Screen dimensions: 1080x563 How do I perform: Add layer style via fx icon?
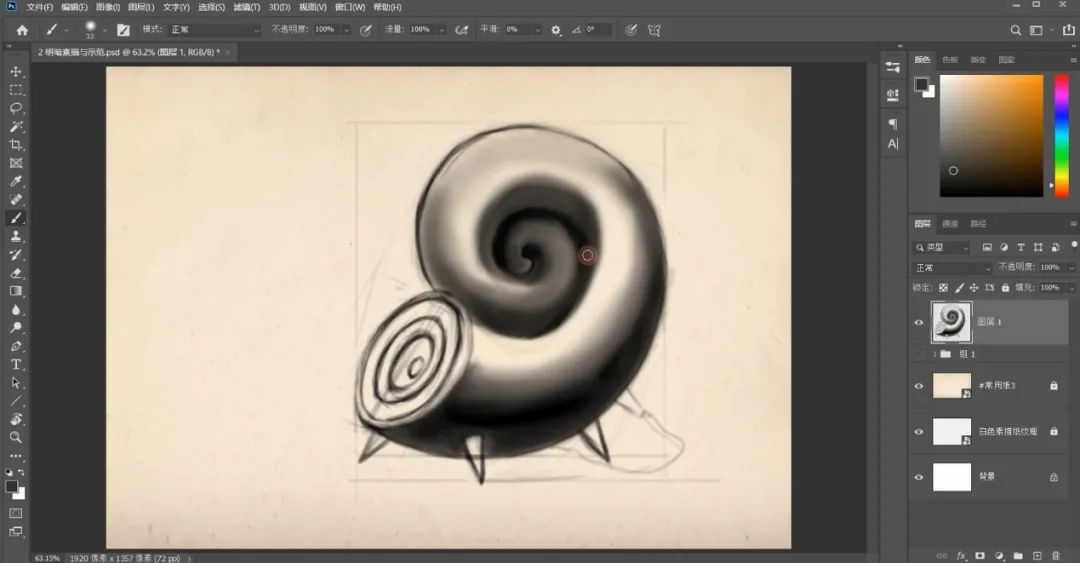(x=961, y=555)
